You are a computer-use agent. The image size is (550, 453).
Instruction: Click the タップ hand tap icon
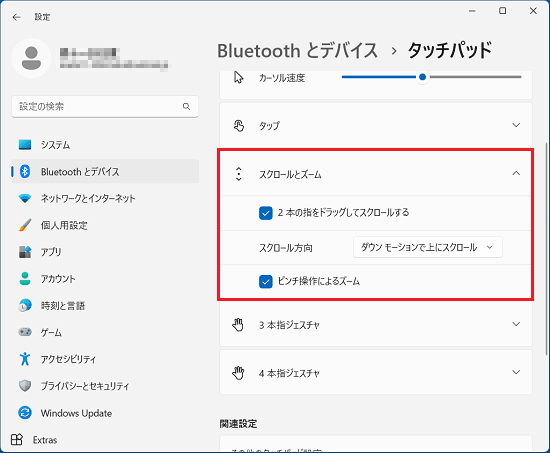click(x=239, y=125)
